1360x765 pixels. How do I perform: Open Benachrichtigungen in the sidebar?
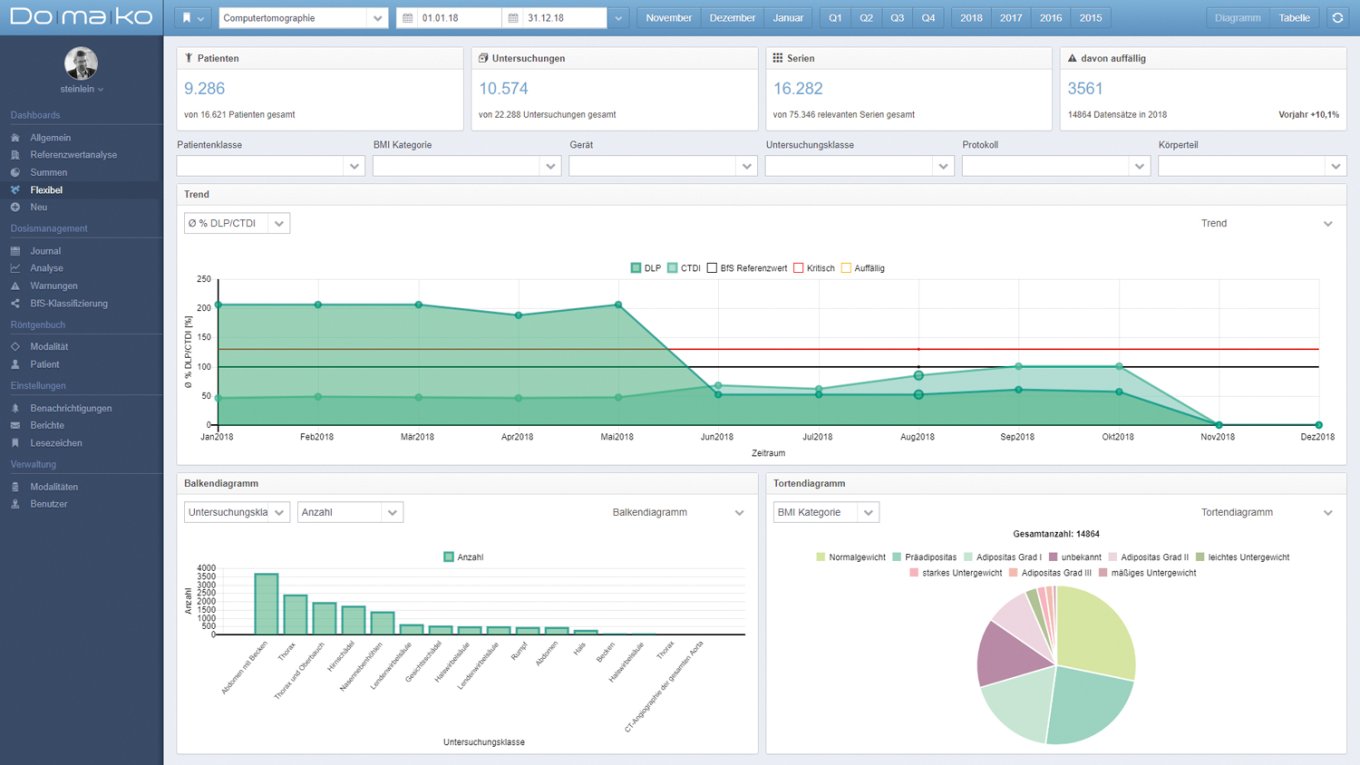click(70, 408)
